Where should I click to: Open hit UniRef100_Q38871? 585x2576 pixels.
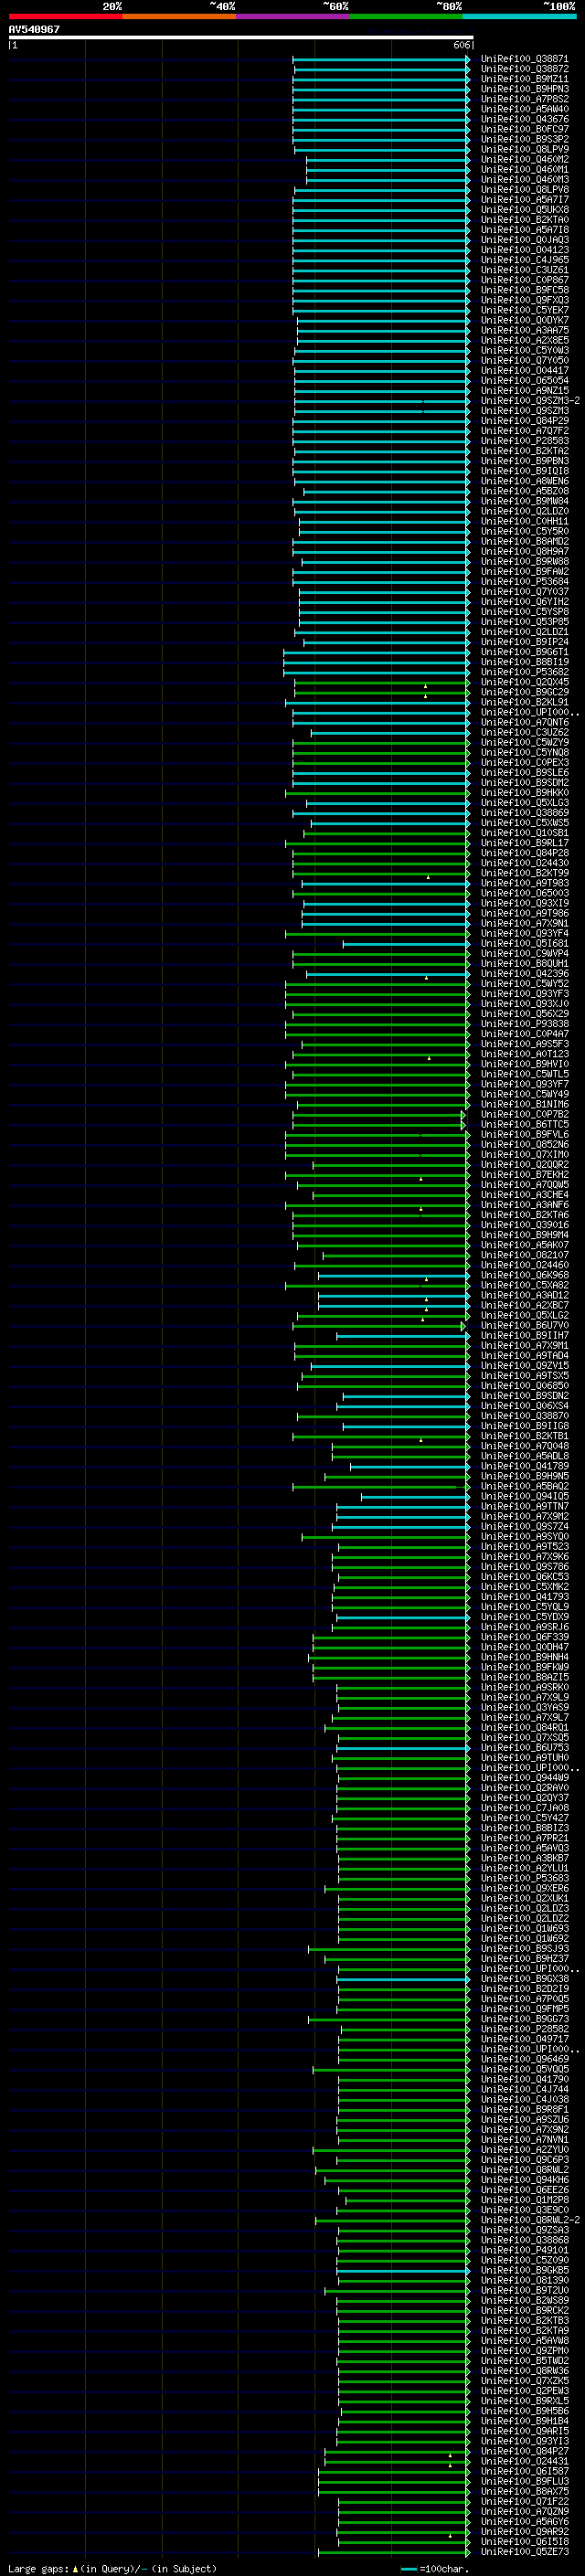(525, 59)
